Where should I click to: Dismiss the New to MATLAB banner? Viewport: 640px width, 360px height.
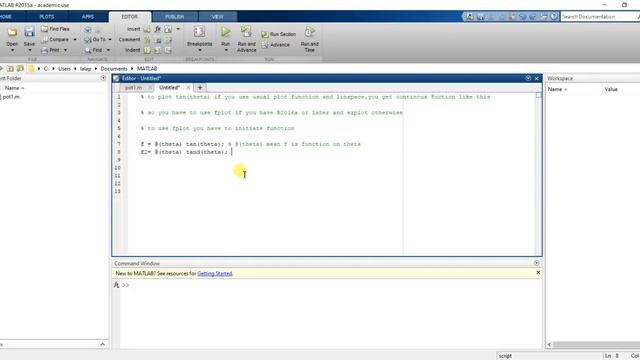[x=538, y=273]
